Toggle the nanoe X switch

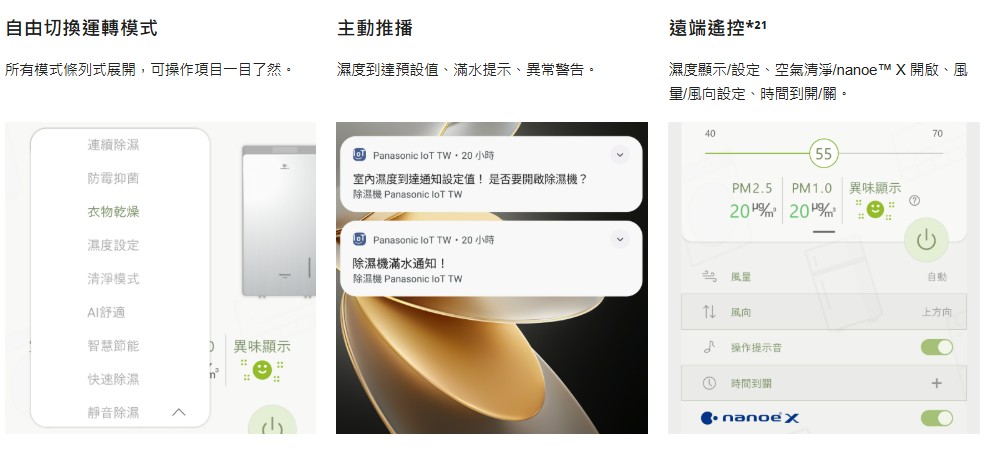tap(937, 418)
